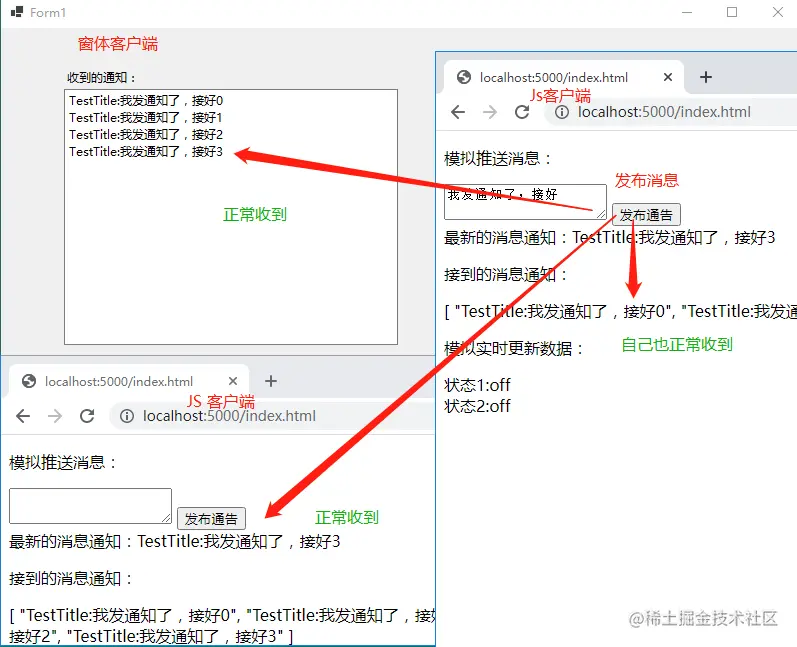Click the 模拟实时更新数据 heading in the right browser

coord(514,349)
